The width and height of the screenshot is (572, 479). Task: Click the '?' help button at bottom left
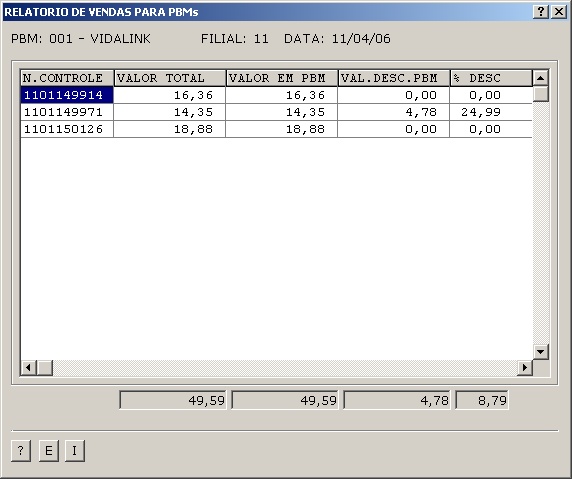pyautogui.click(x=21, y=451)
